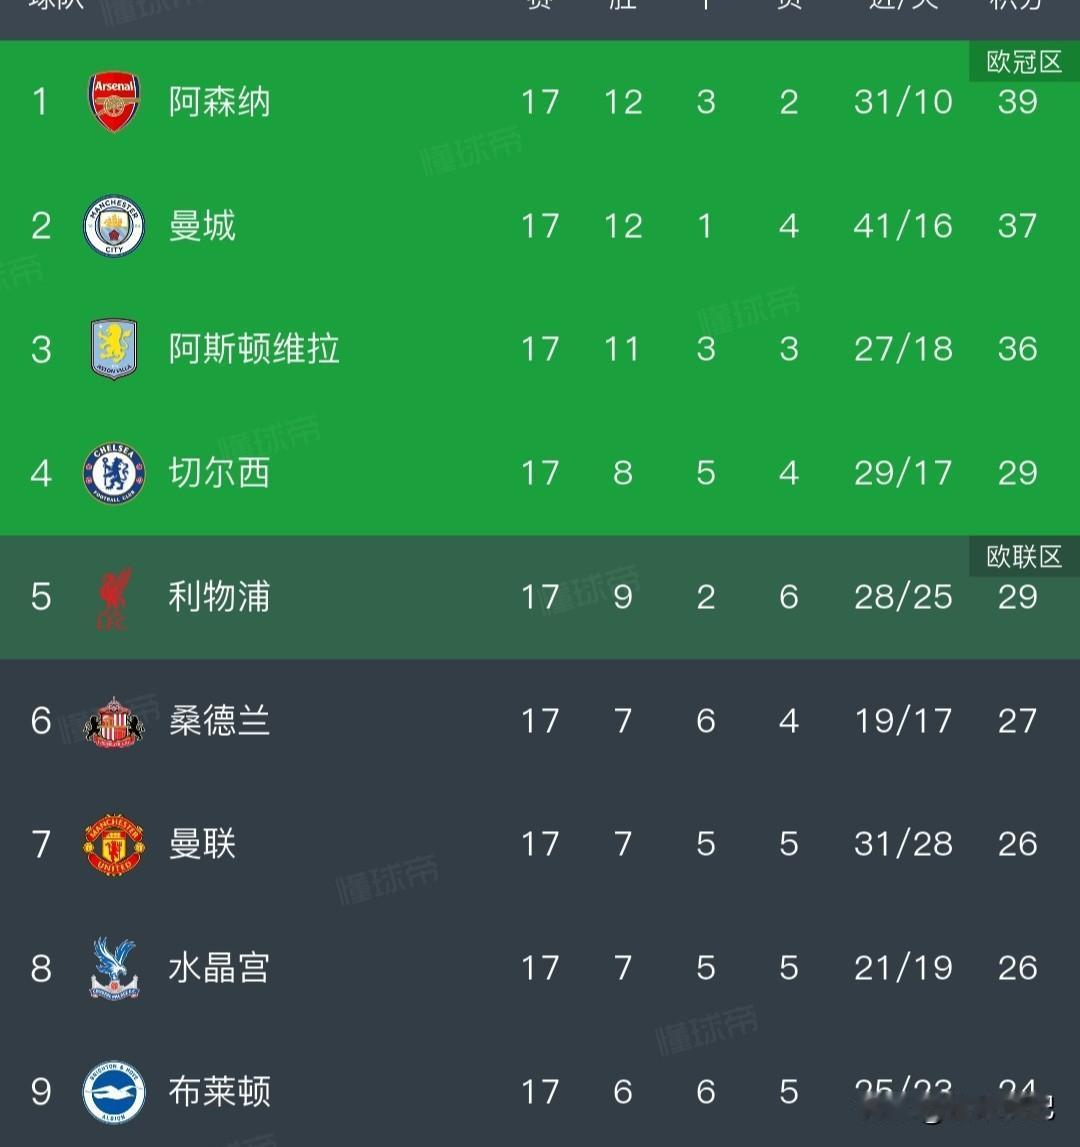
Task: Click the 欧冠区 zone label
Action: 1023,62
